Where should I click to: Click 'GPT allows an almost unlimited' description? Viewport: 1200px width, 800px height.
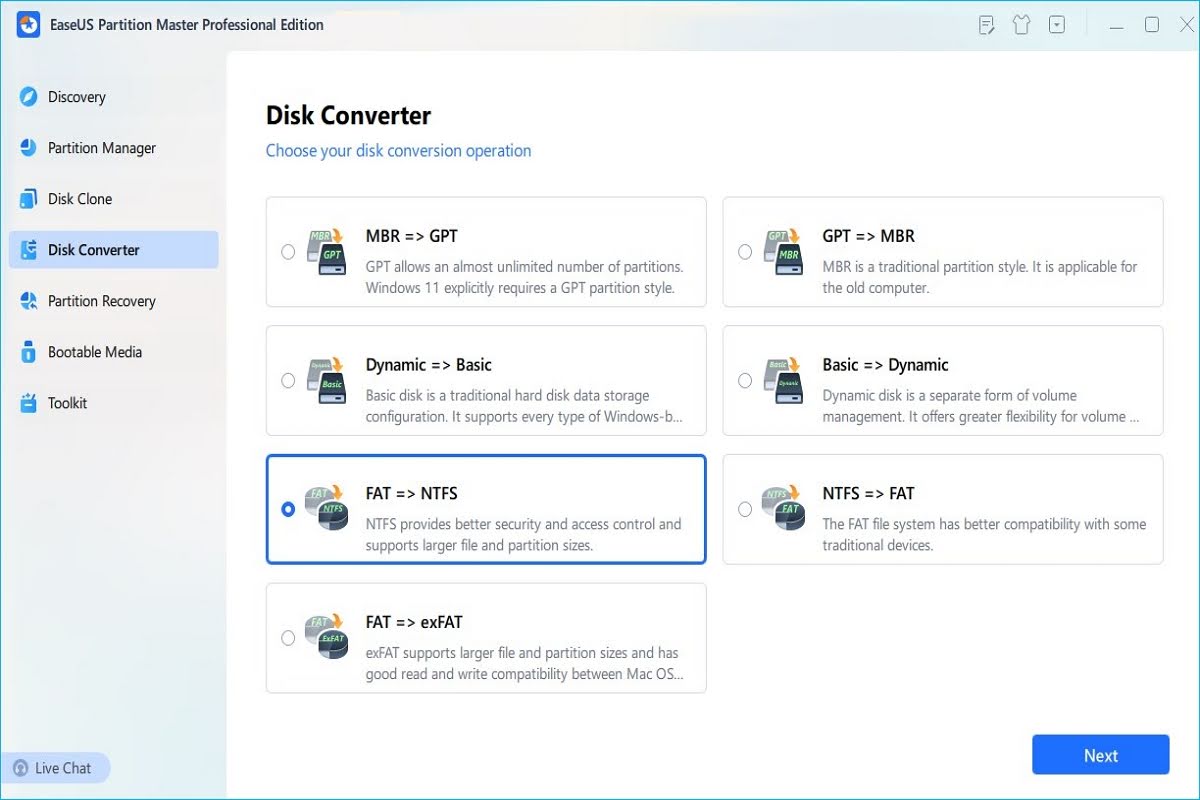[525, 277]
